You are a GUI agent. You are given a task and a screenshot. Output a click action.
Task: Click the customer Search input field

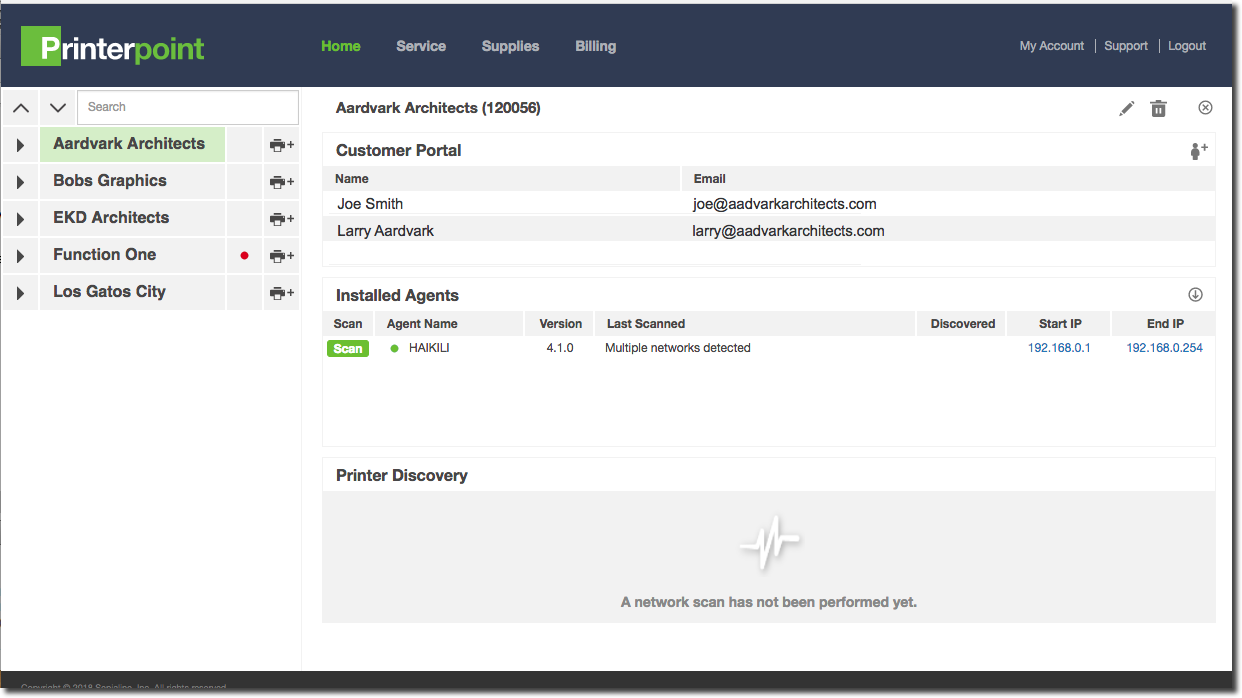188,107
